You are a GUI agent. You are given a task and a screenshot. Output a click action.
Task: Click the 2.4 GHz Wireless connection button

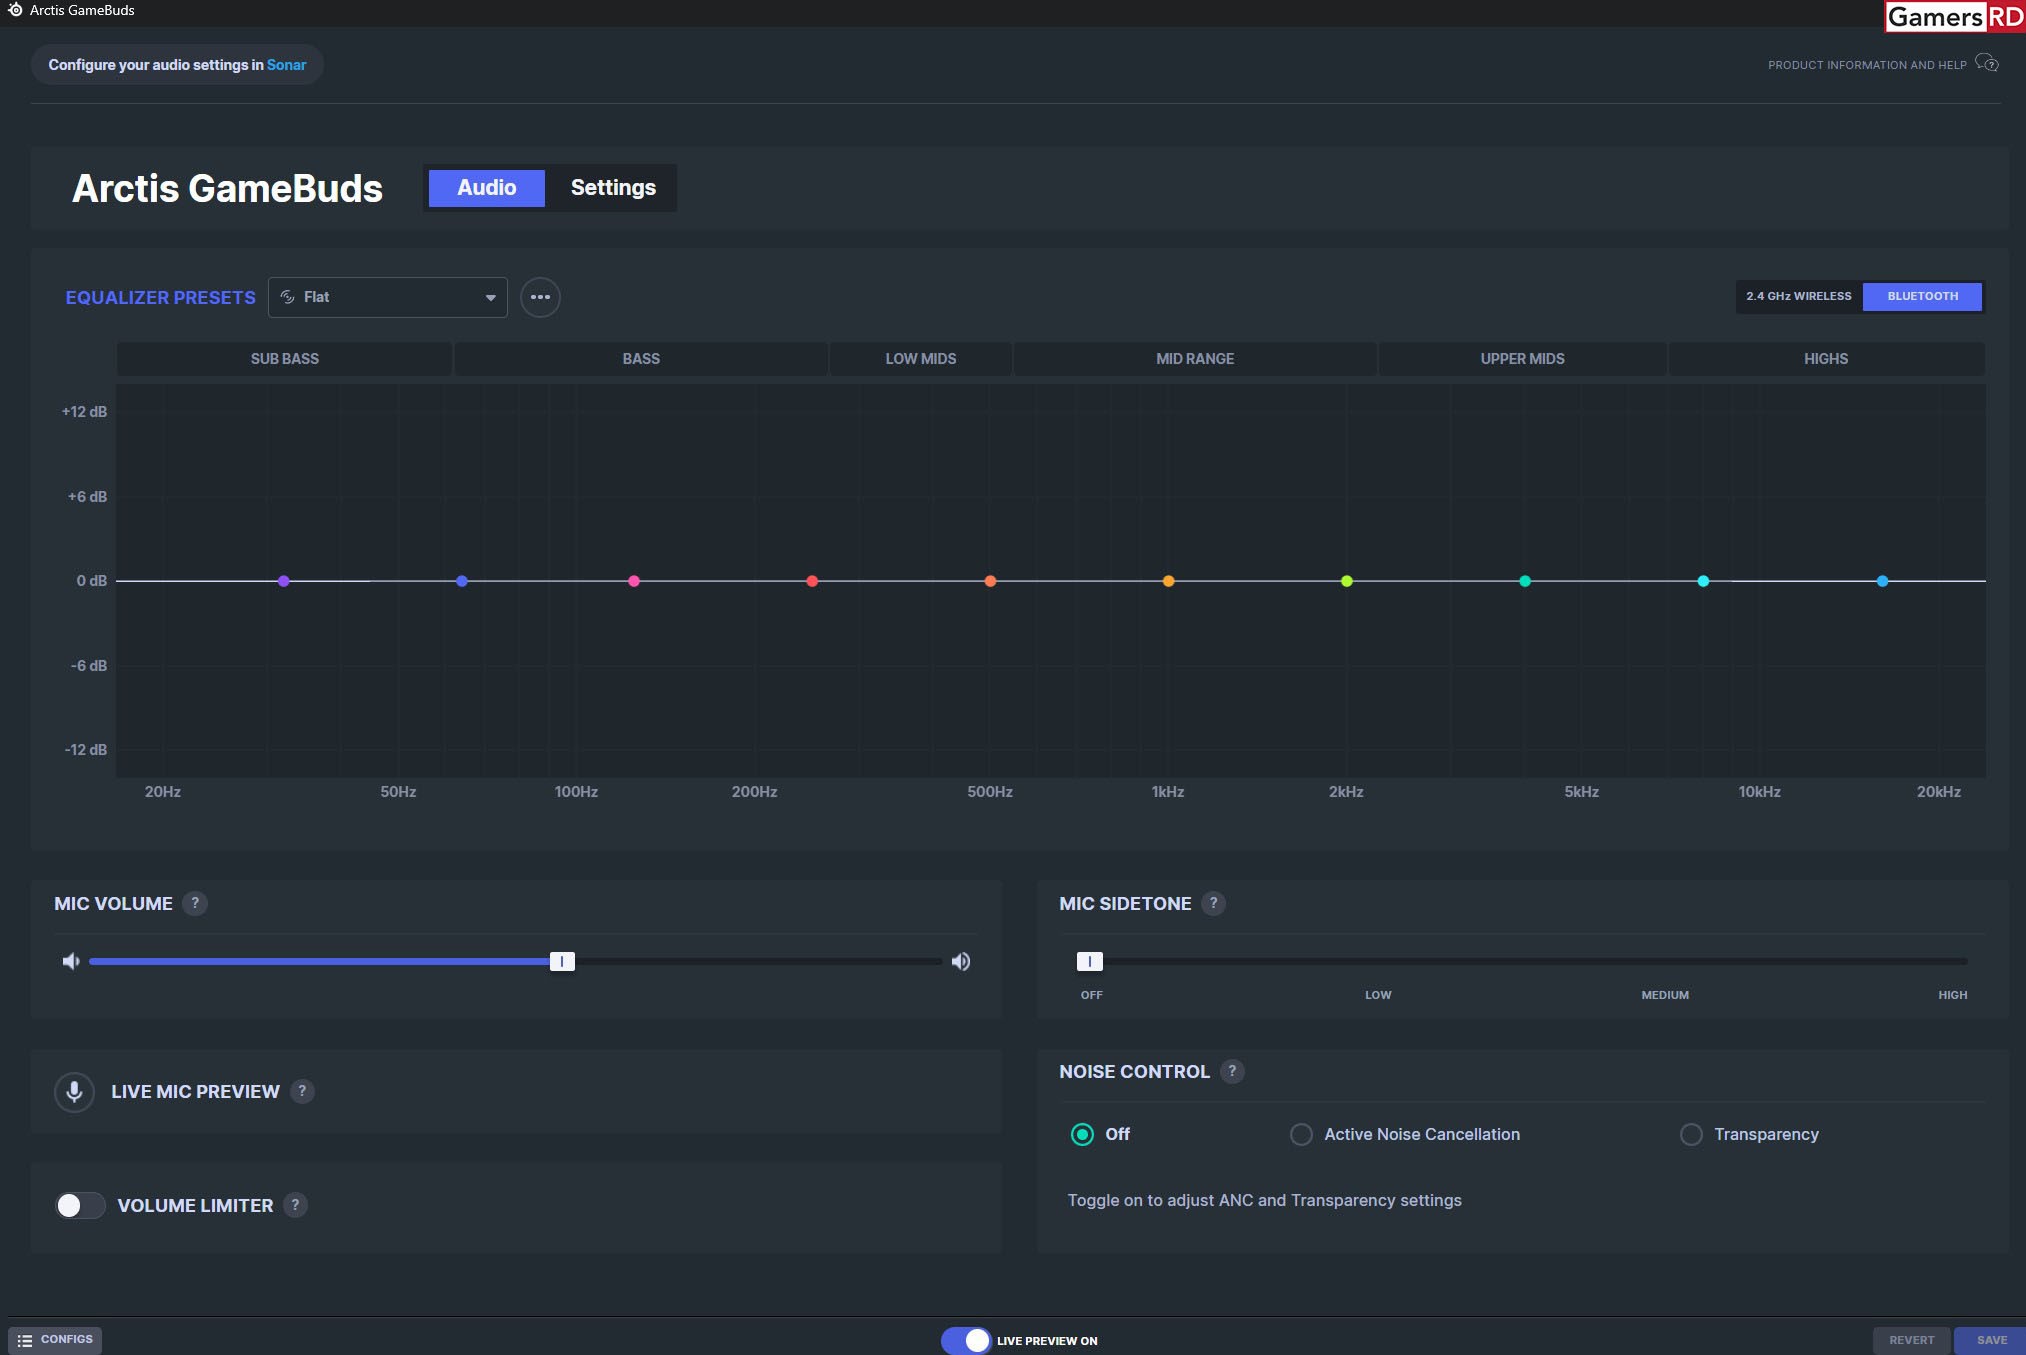coord(1798,296)
